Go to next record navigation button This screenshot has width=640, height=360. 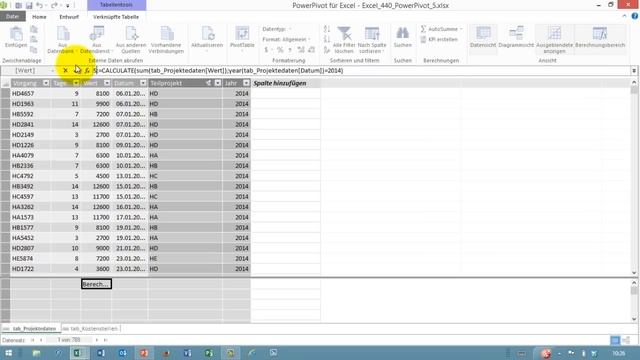pos(97,340)
